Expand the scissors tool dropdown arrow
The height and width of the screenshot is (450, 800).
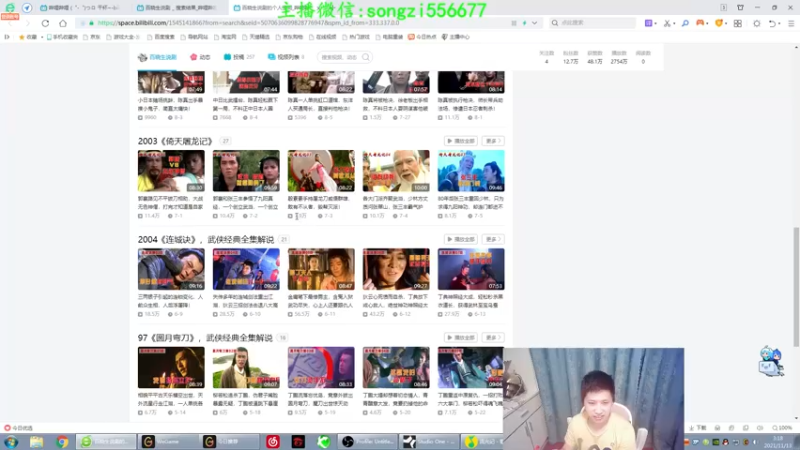point(674,23)
